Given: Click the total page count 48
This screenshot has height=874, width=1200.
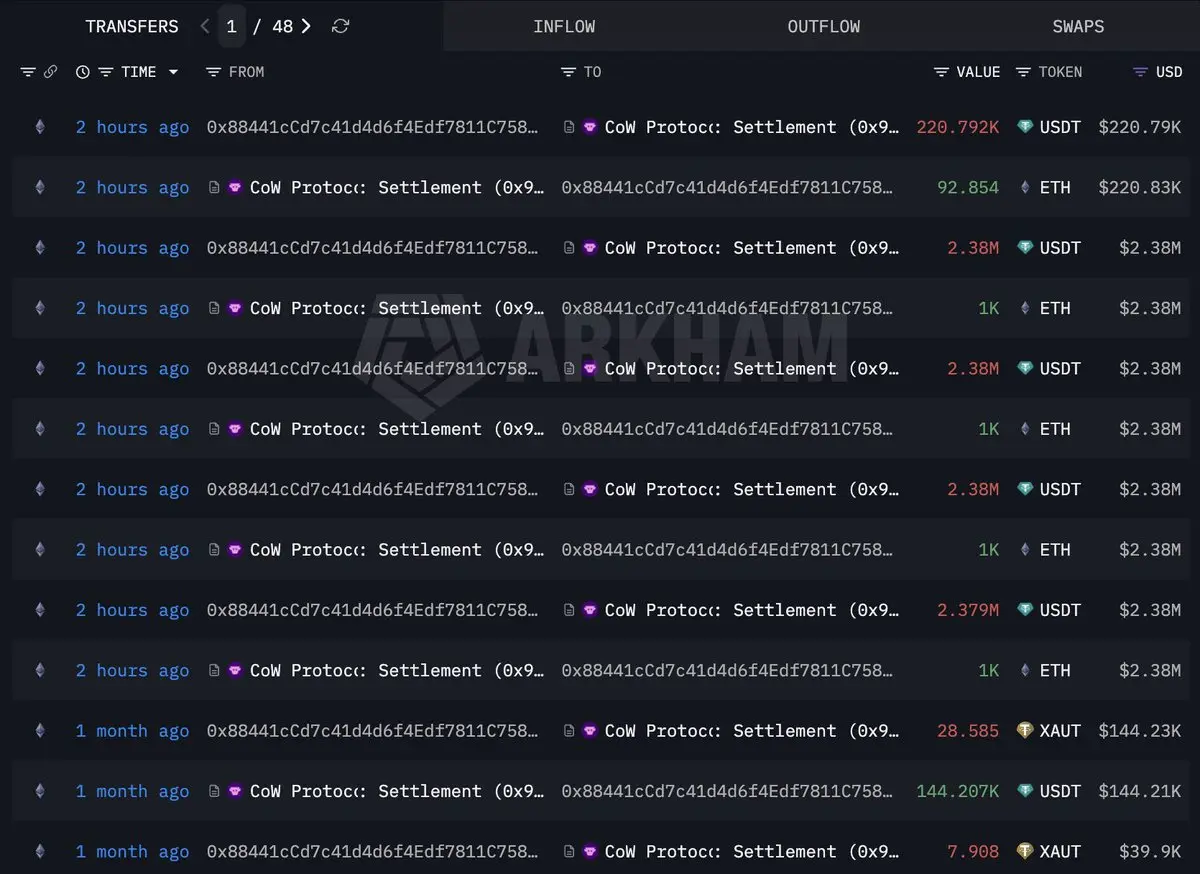Looking at the screenshot, I should pyautogui.click(x=282, y=26).
